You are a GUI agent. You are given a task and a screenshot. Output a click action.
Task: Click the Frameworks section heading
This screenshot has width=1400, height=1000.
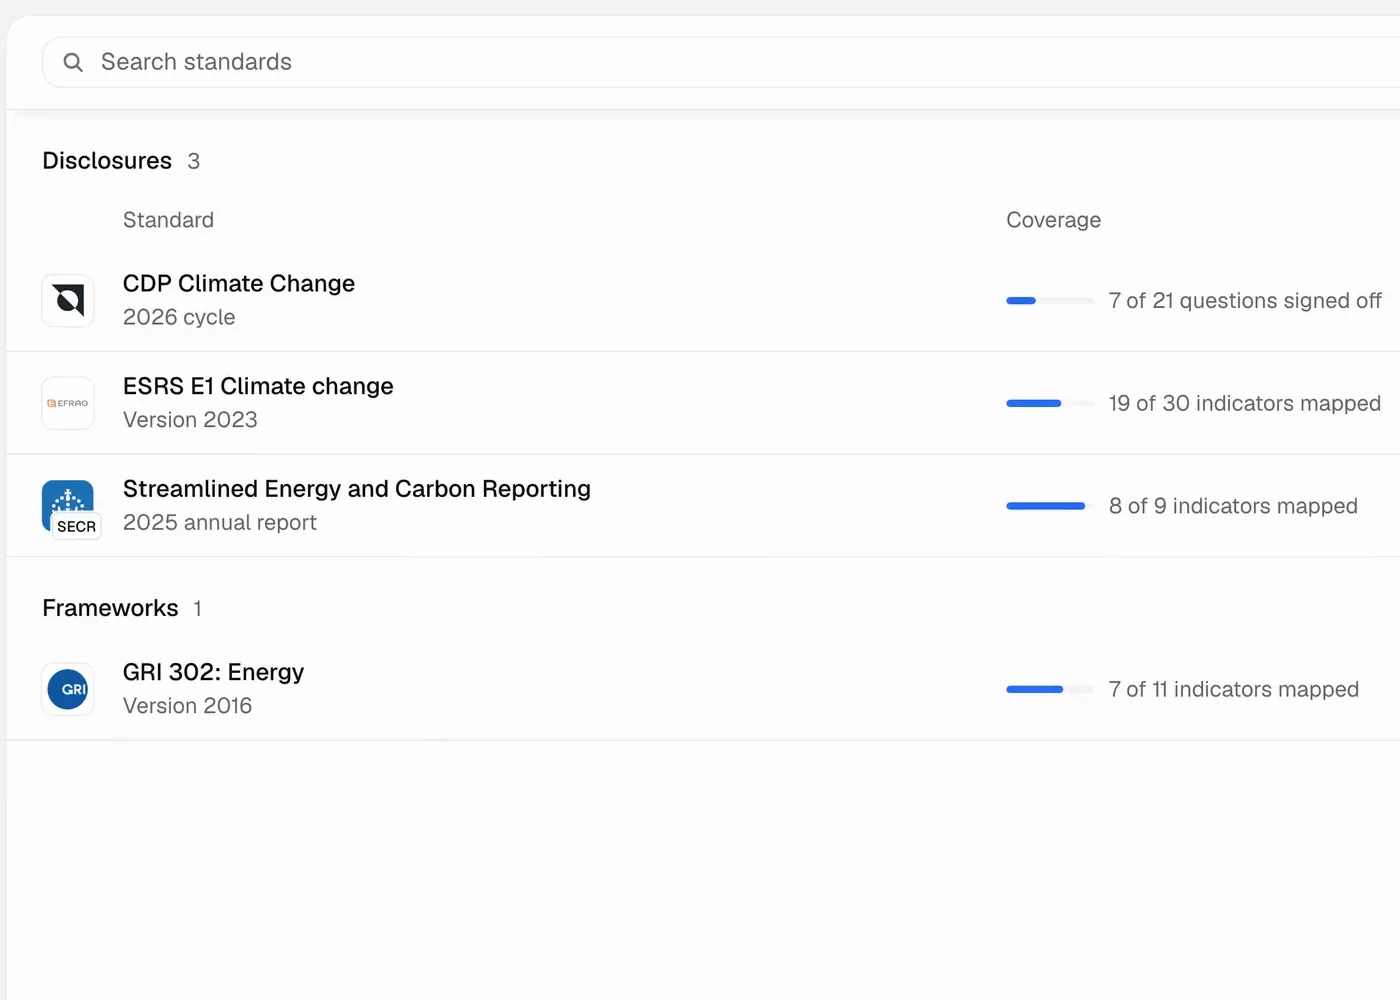click(110, 608)
